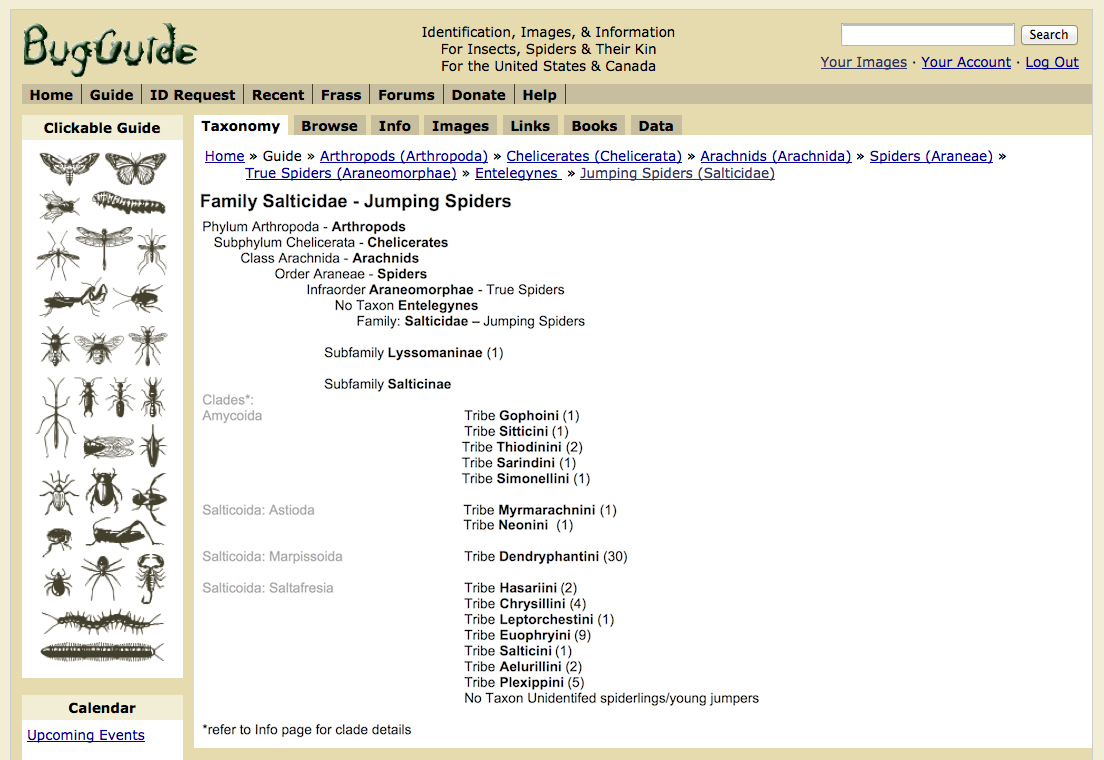Screen dimensions: 1104x760
Task: Select the praying mantis icon
Action: click(x=74, y=298)
